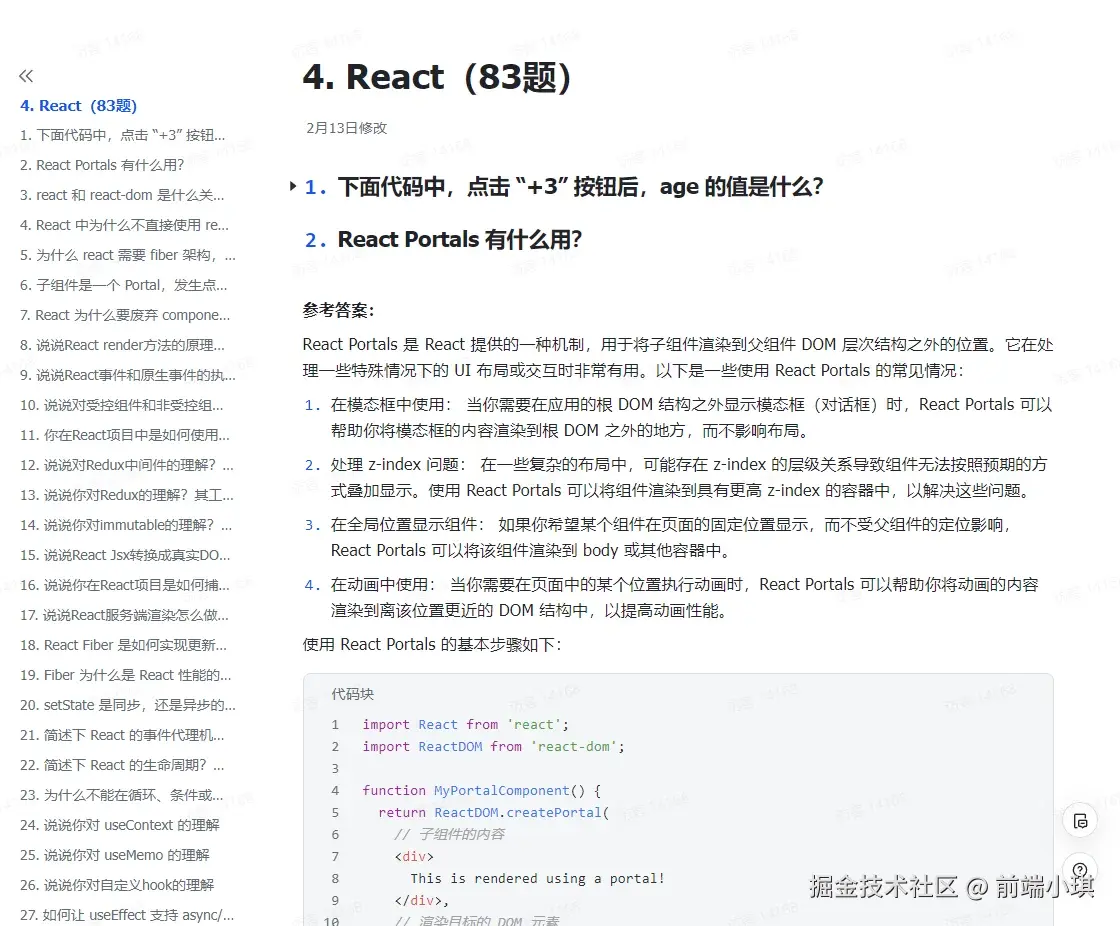Select sidebar item 12. 说说对Redux中间件的理解
The width and height of the screenshot is (1120, 926).
126,465
